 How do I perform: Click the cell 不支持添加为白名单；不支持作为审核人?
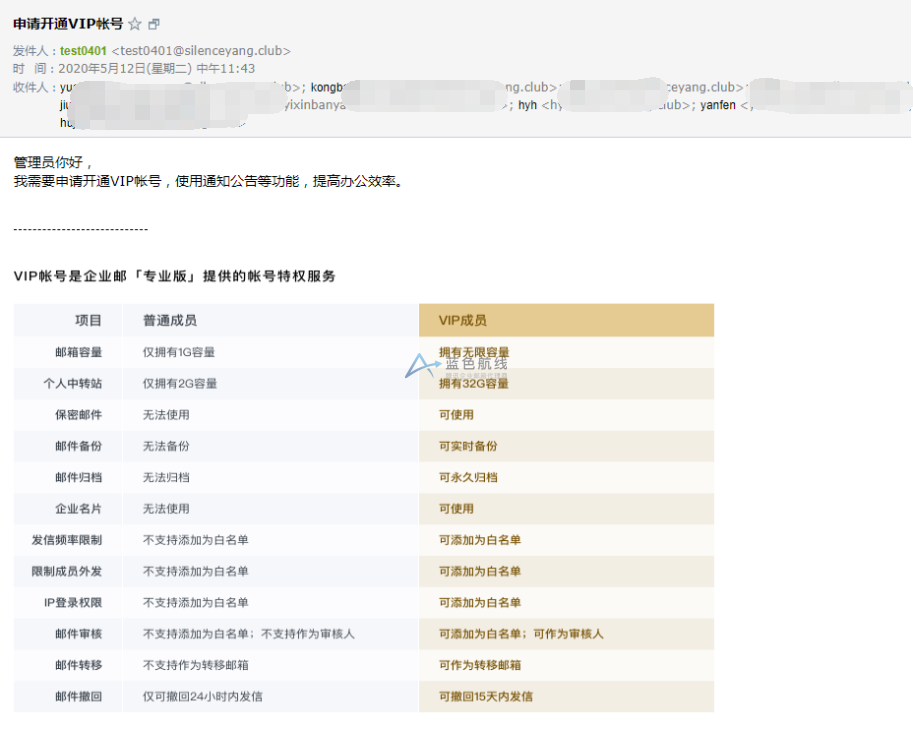click(x=249, y=634)
